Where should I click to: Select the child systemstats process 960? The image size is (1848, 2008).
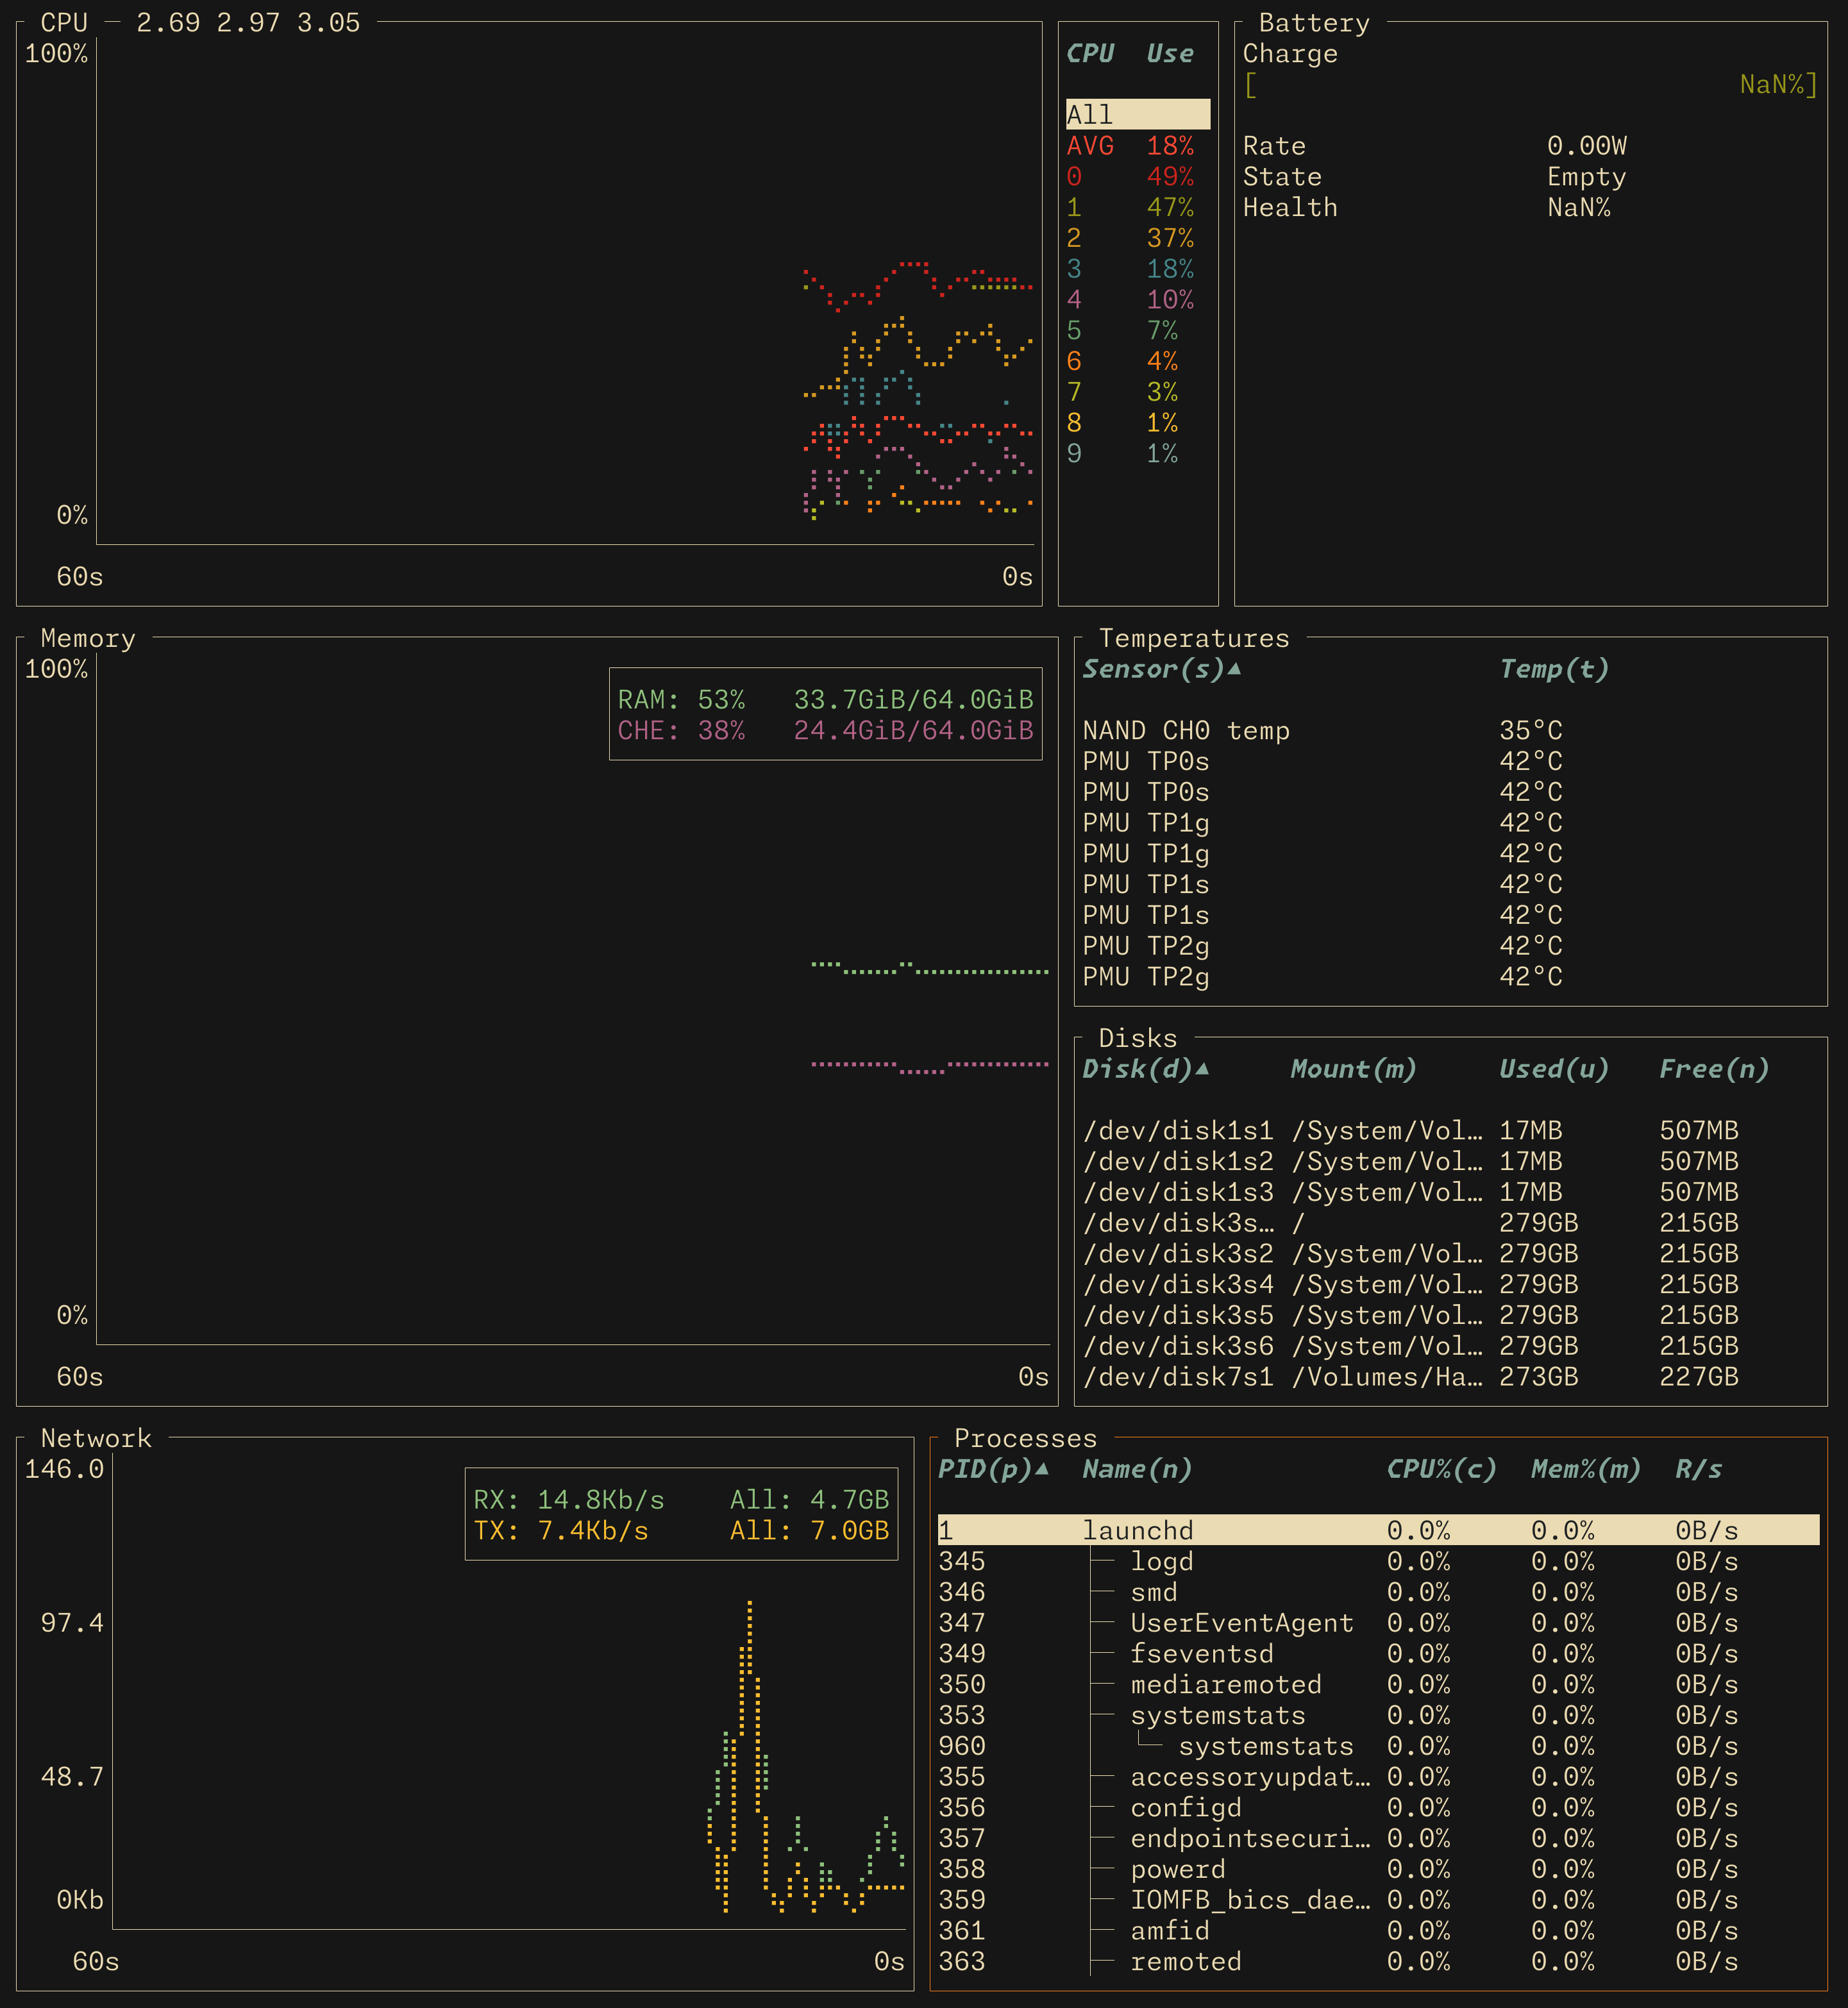coord(1265,1746)
